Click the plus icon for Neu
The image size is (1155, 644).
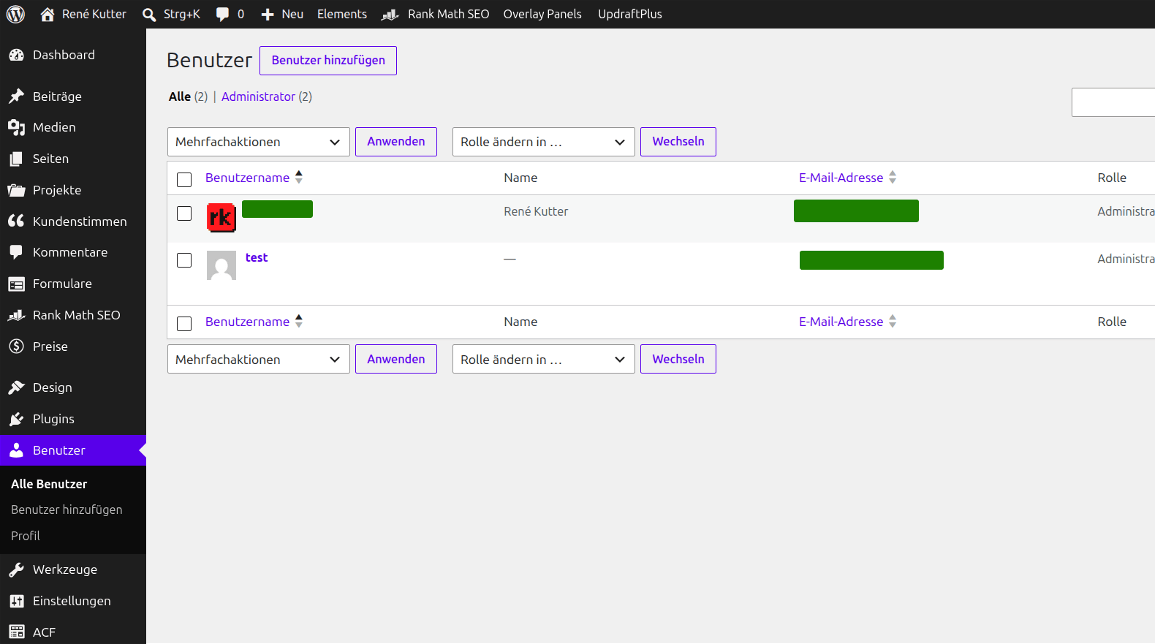coord(267,14)
